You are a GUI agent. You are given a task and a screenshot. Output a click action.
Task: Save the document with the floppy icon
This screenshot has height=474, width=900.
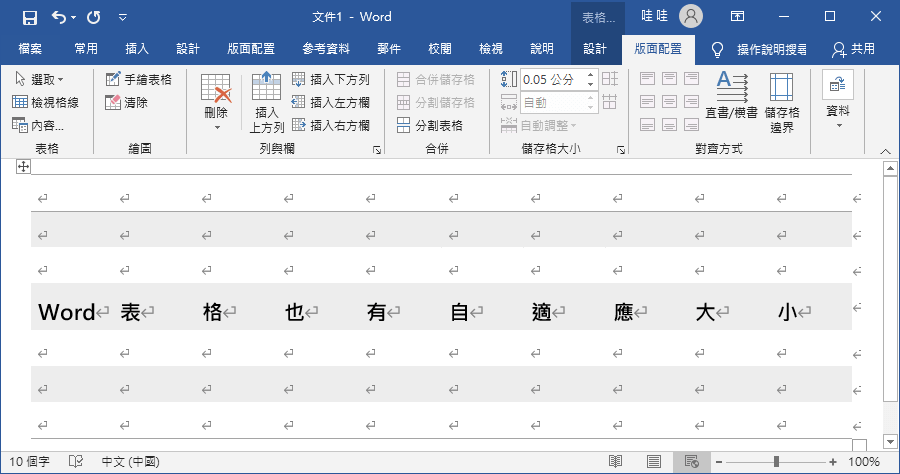[30, 18]
